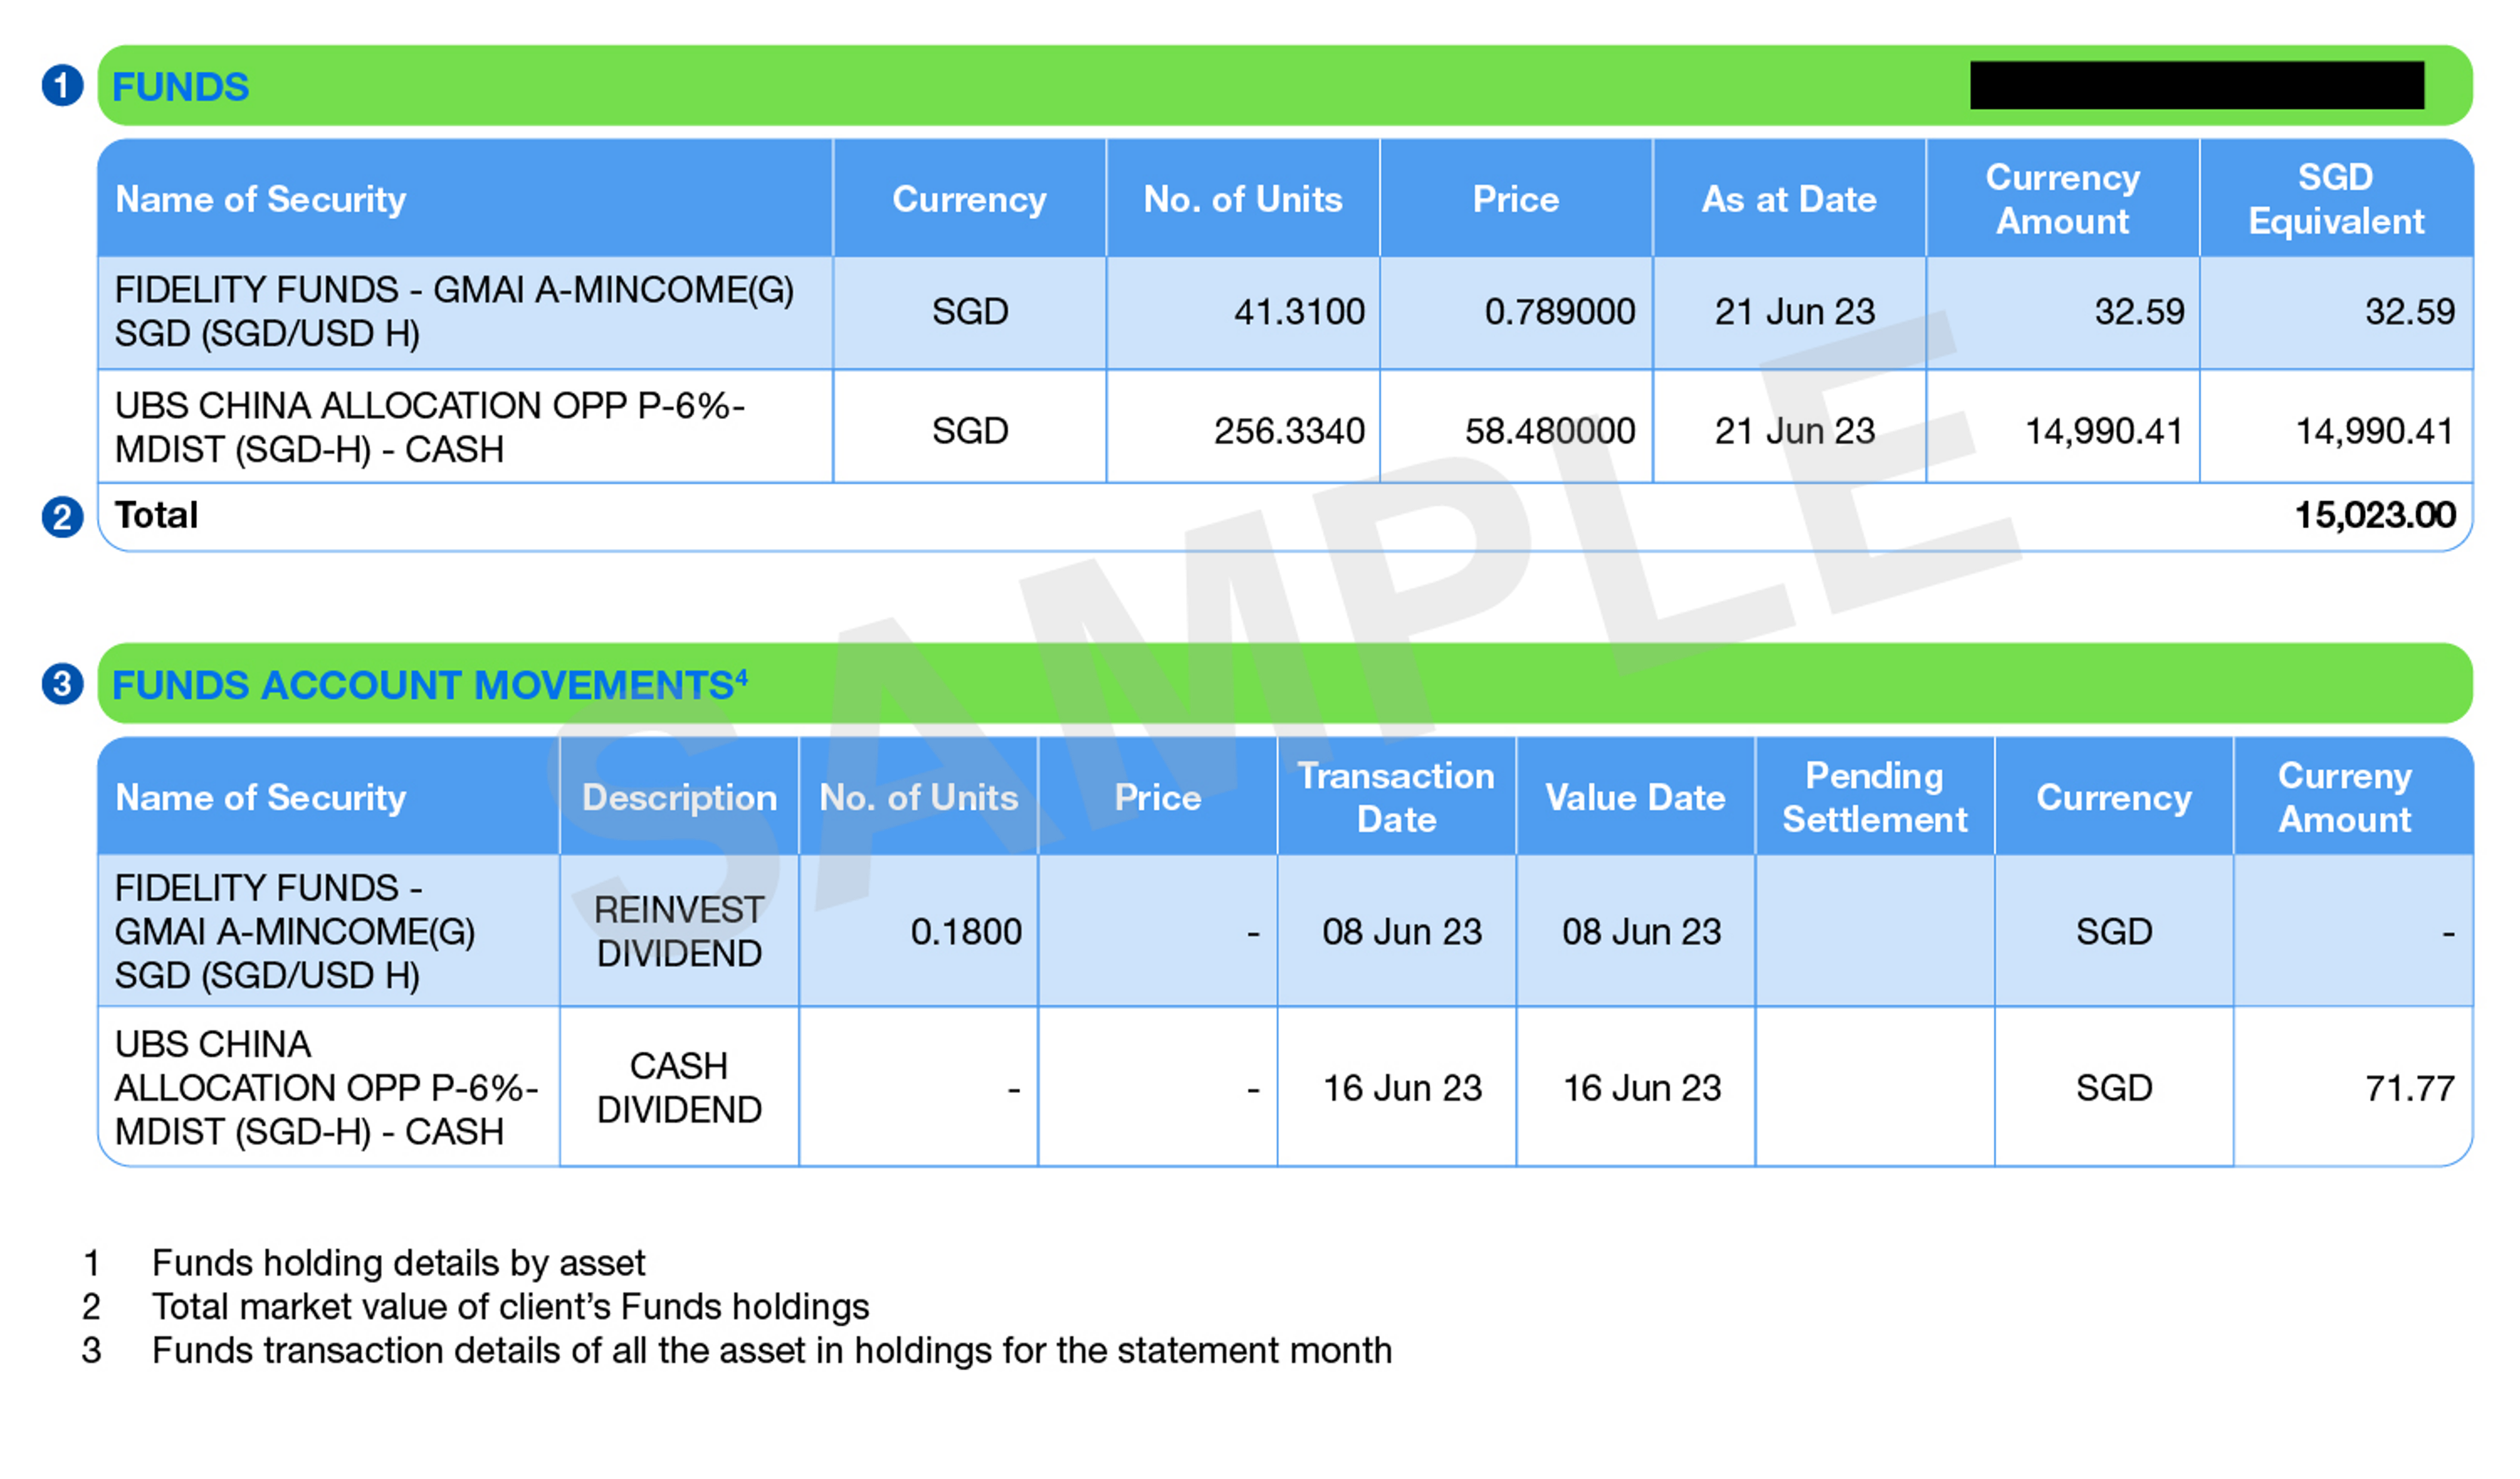Click the Pending Settlement column header
2520x1479 pixels.
point(1875,798)
